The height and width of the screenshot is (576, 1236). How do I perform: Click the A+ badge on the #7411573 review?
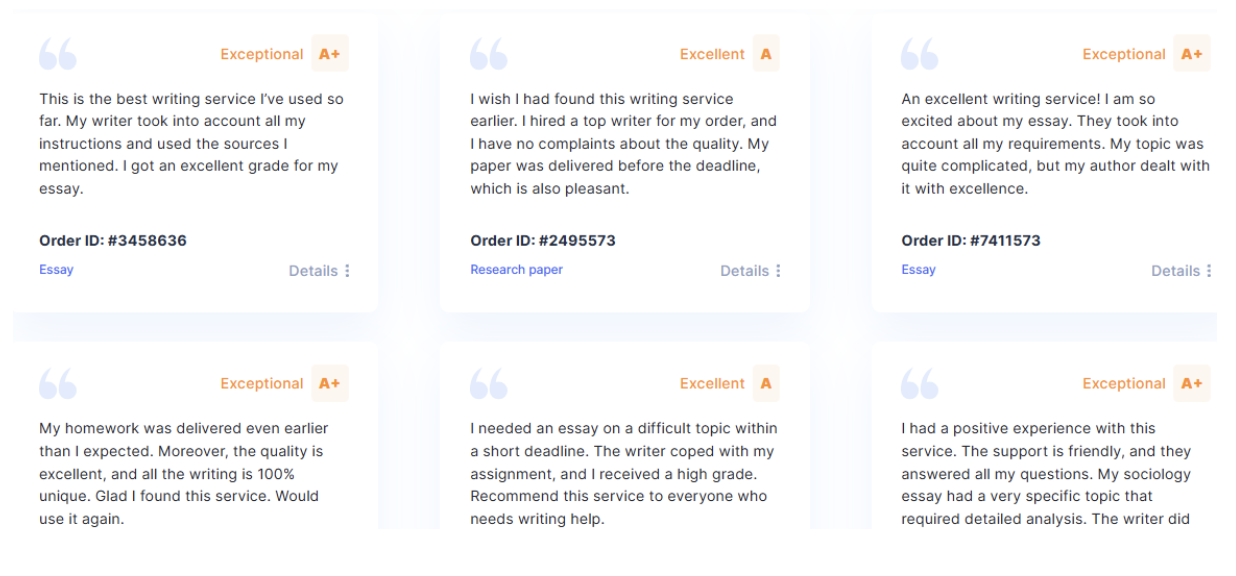[x=1192, y=54]
